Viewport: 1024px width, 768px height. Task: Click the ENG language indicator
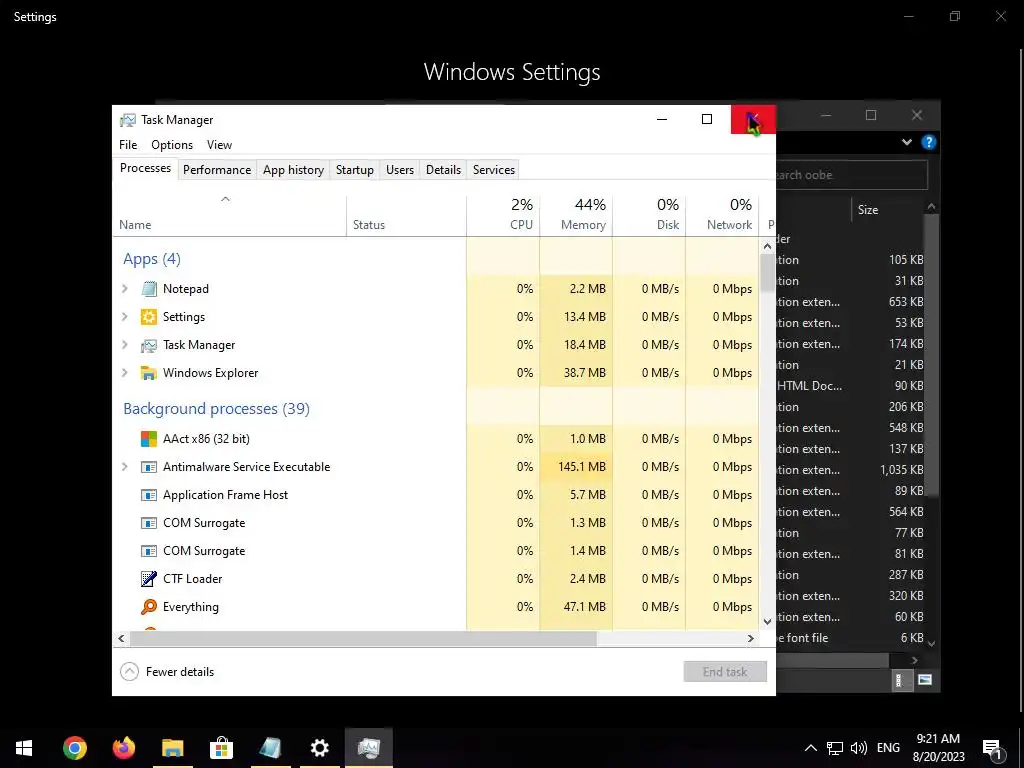pos(888,748)
